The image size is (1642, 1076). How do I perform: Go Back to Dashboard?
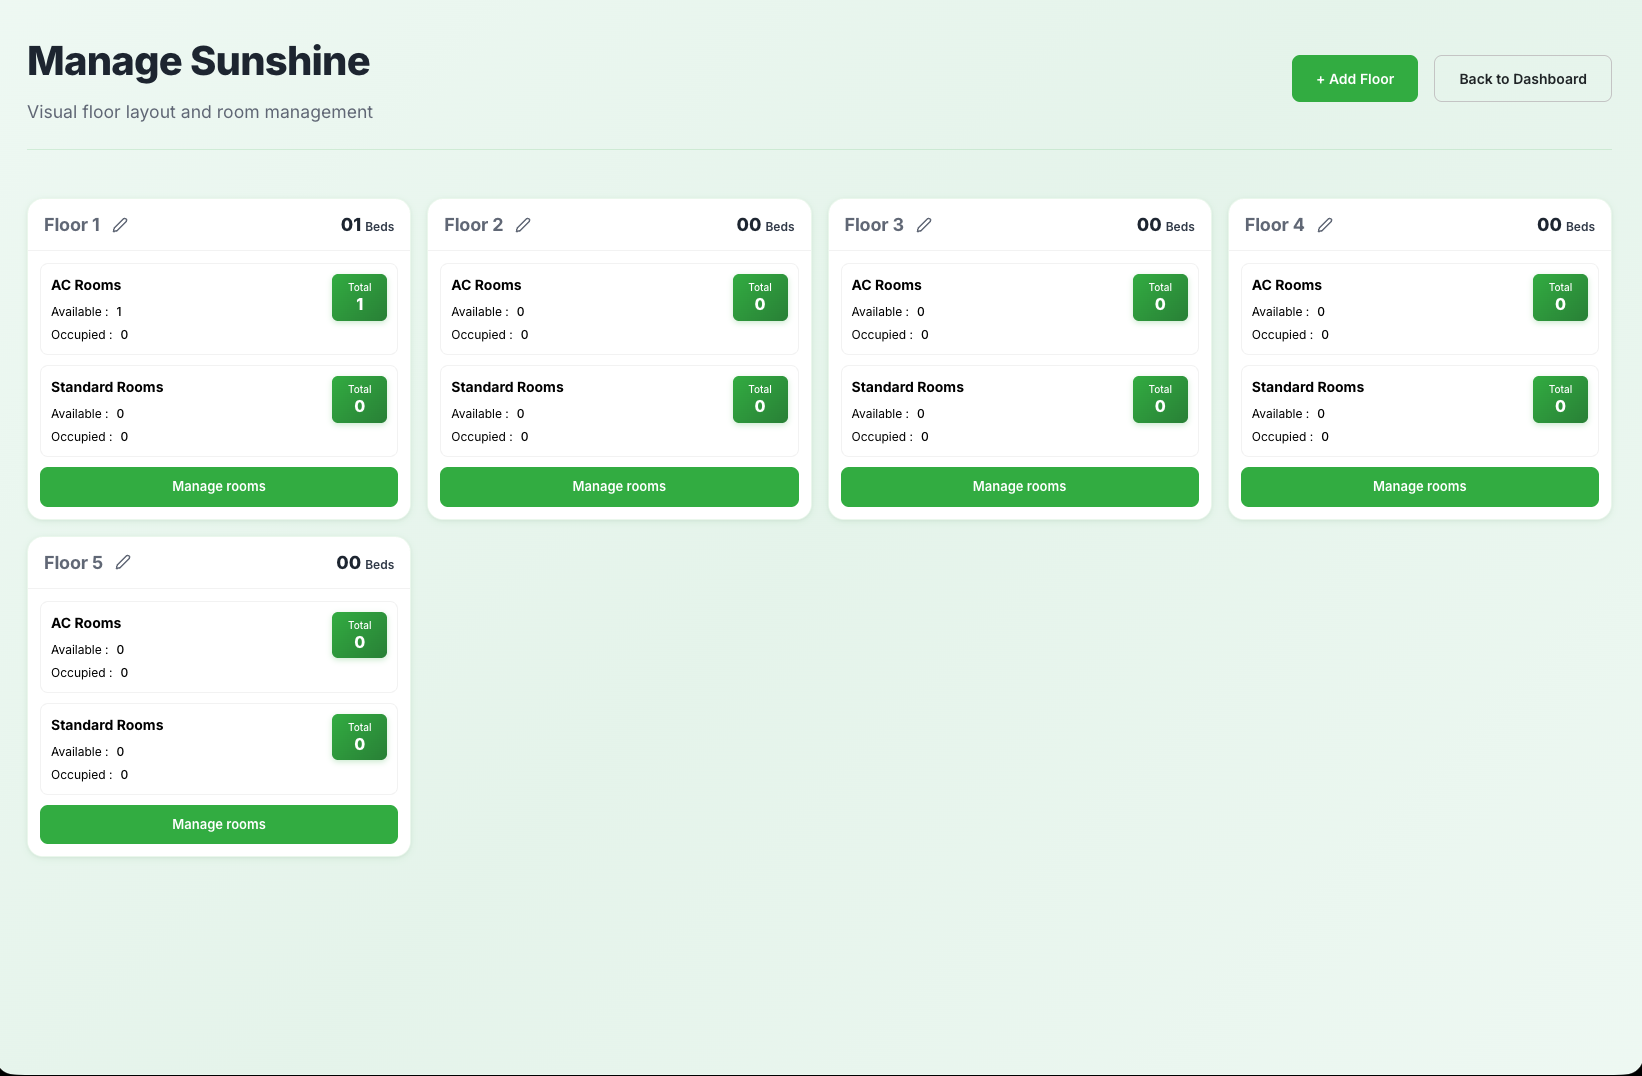point(1522,78)
